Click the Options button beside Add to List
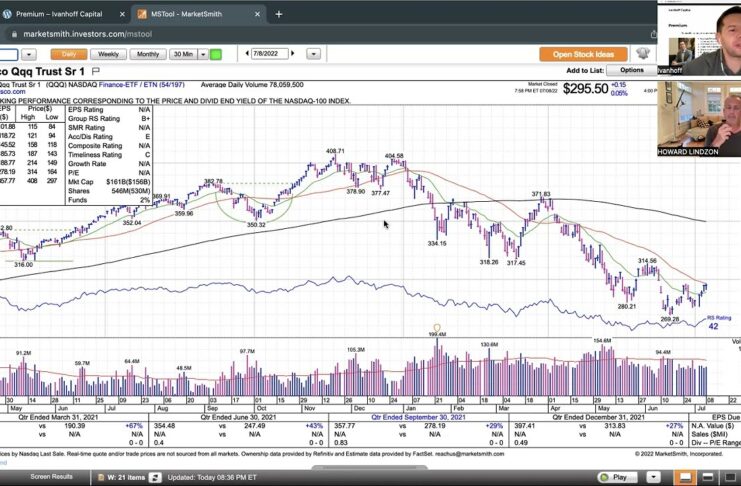 pos(631,70)
